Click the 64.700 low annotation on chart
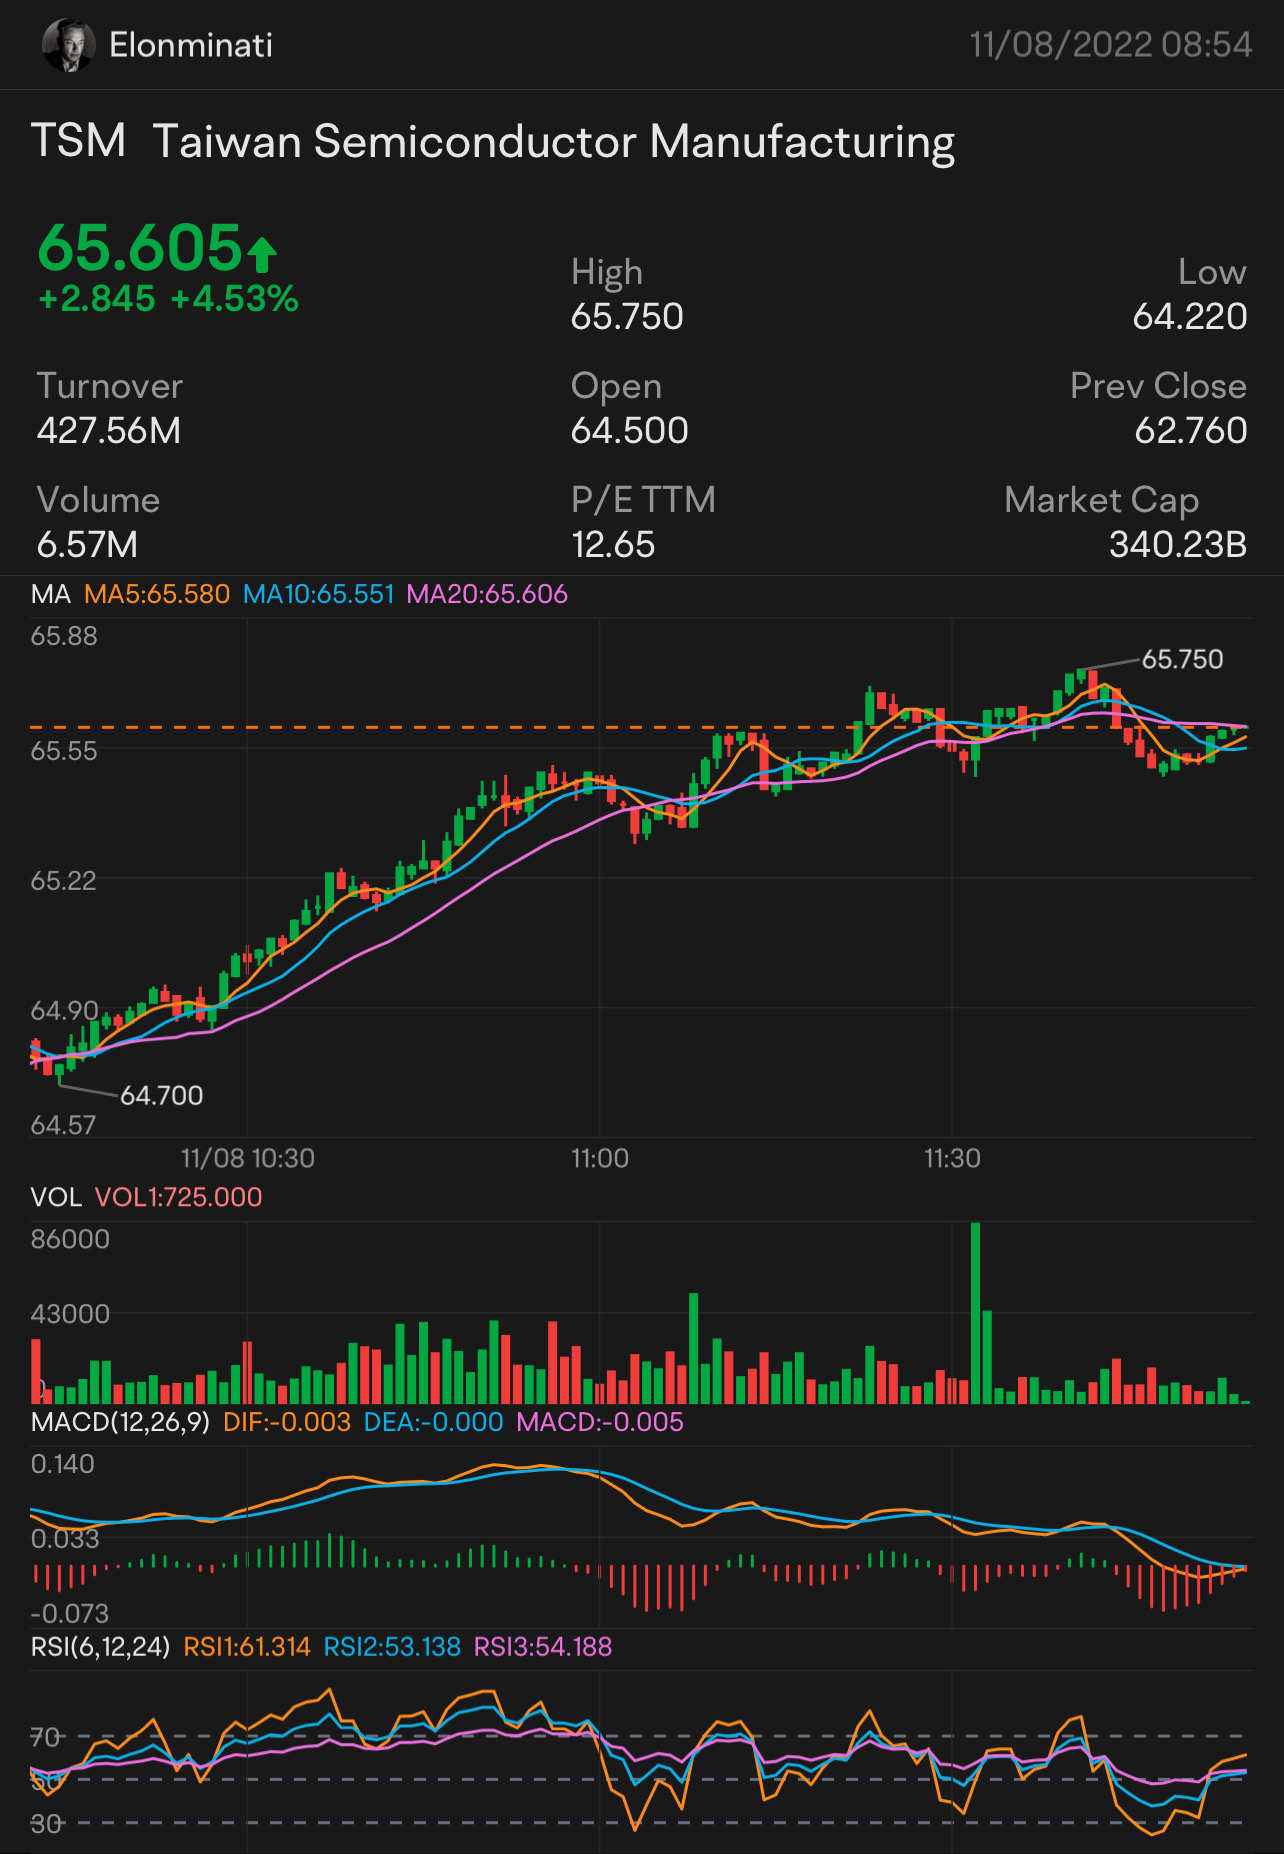The image size is (1284, 1854). point(162,1096)
